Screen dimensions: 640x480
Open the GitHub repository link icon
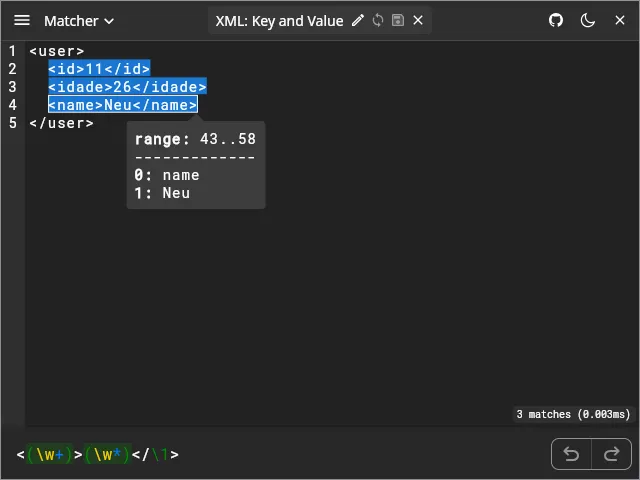[556, 20]
